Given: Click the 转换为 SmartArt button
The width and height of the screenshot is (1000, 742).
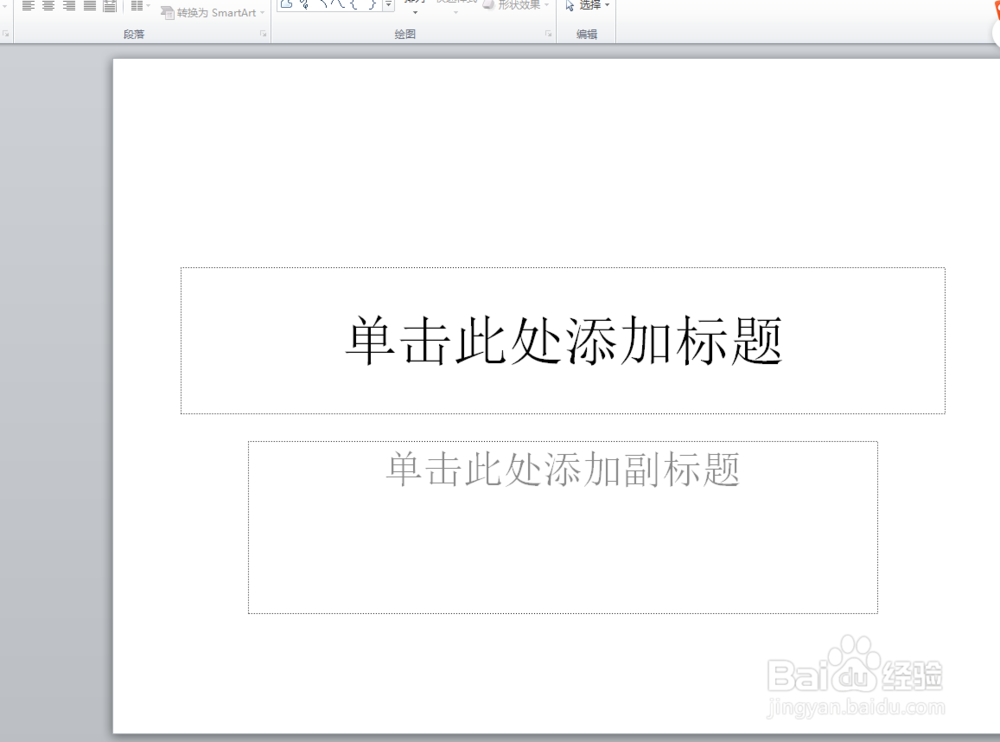Looking at the screenshot, I should [210, 12].
